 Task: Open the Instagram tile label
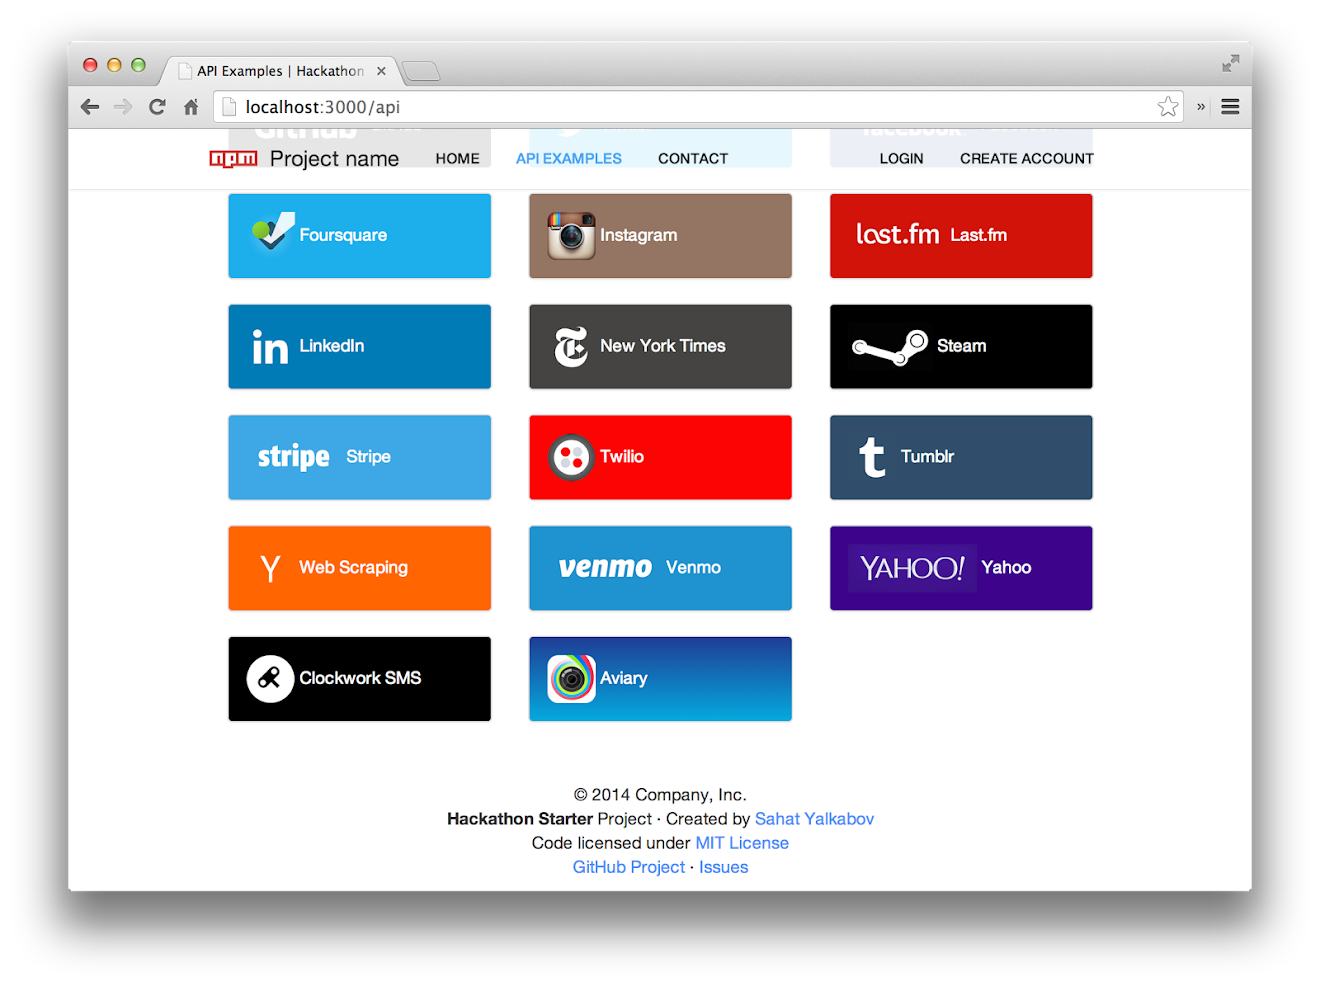(638, 235)
